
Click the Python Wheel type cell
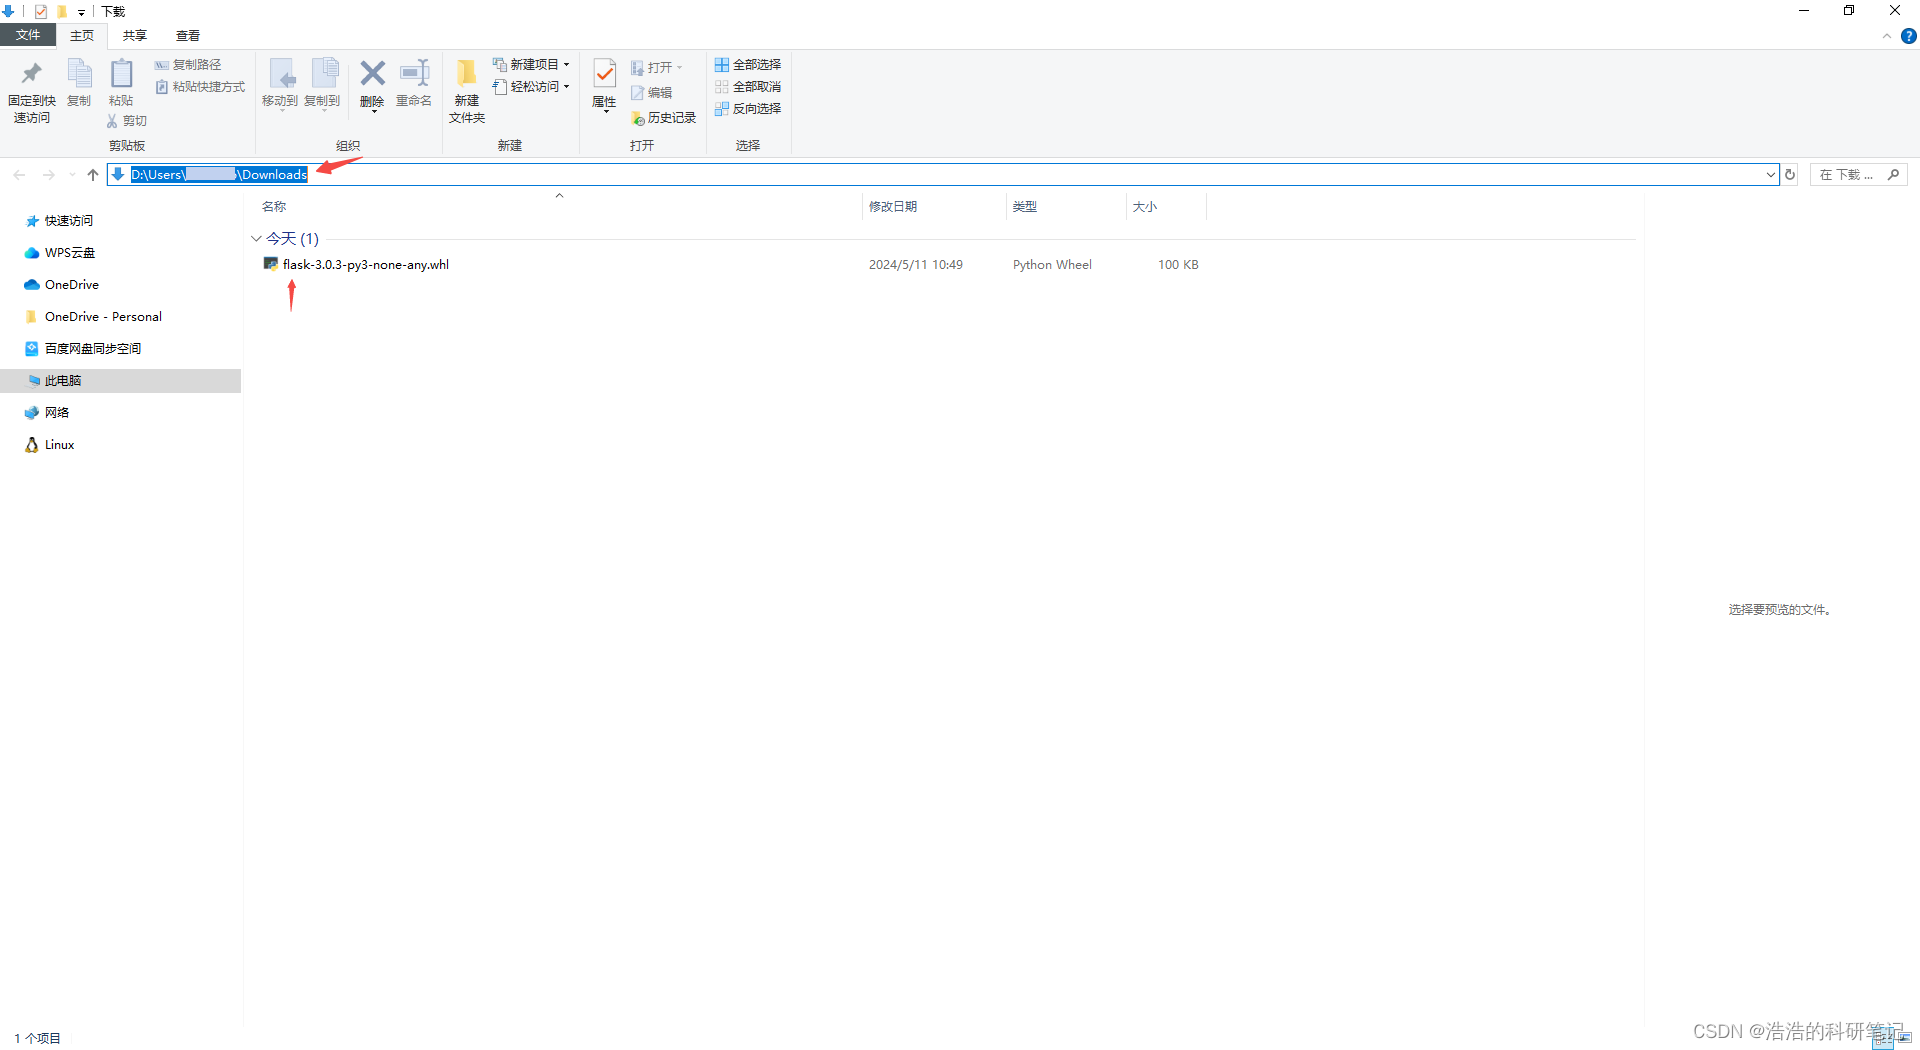1052,265
